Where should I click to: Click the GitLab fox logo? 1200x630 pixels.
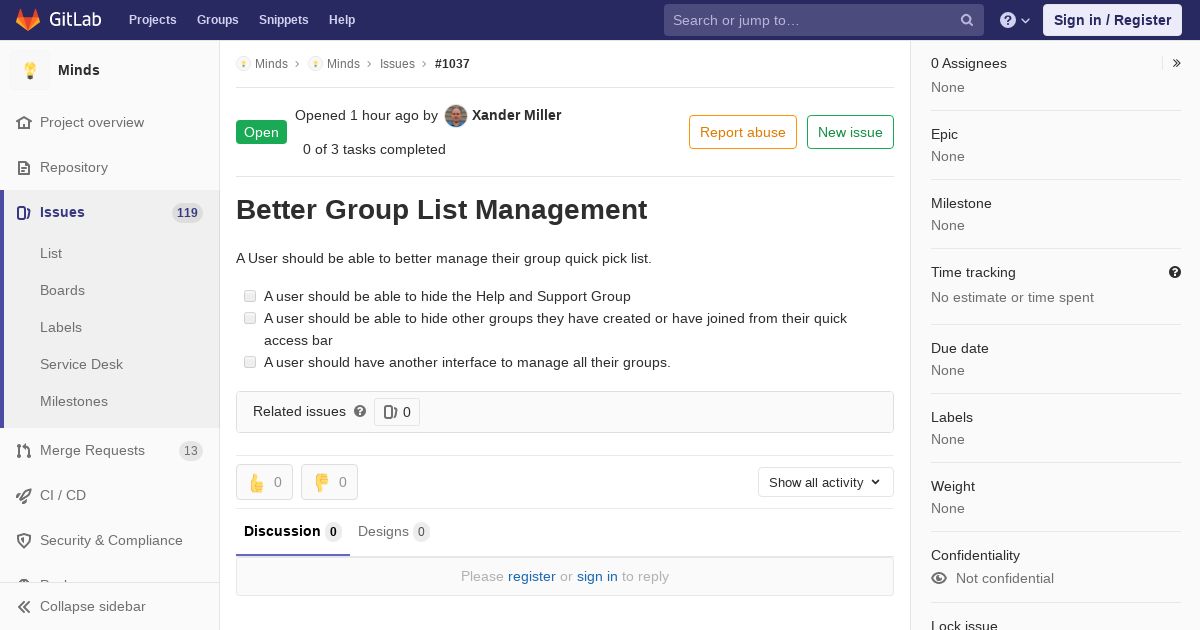28,20
